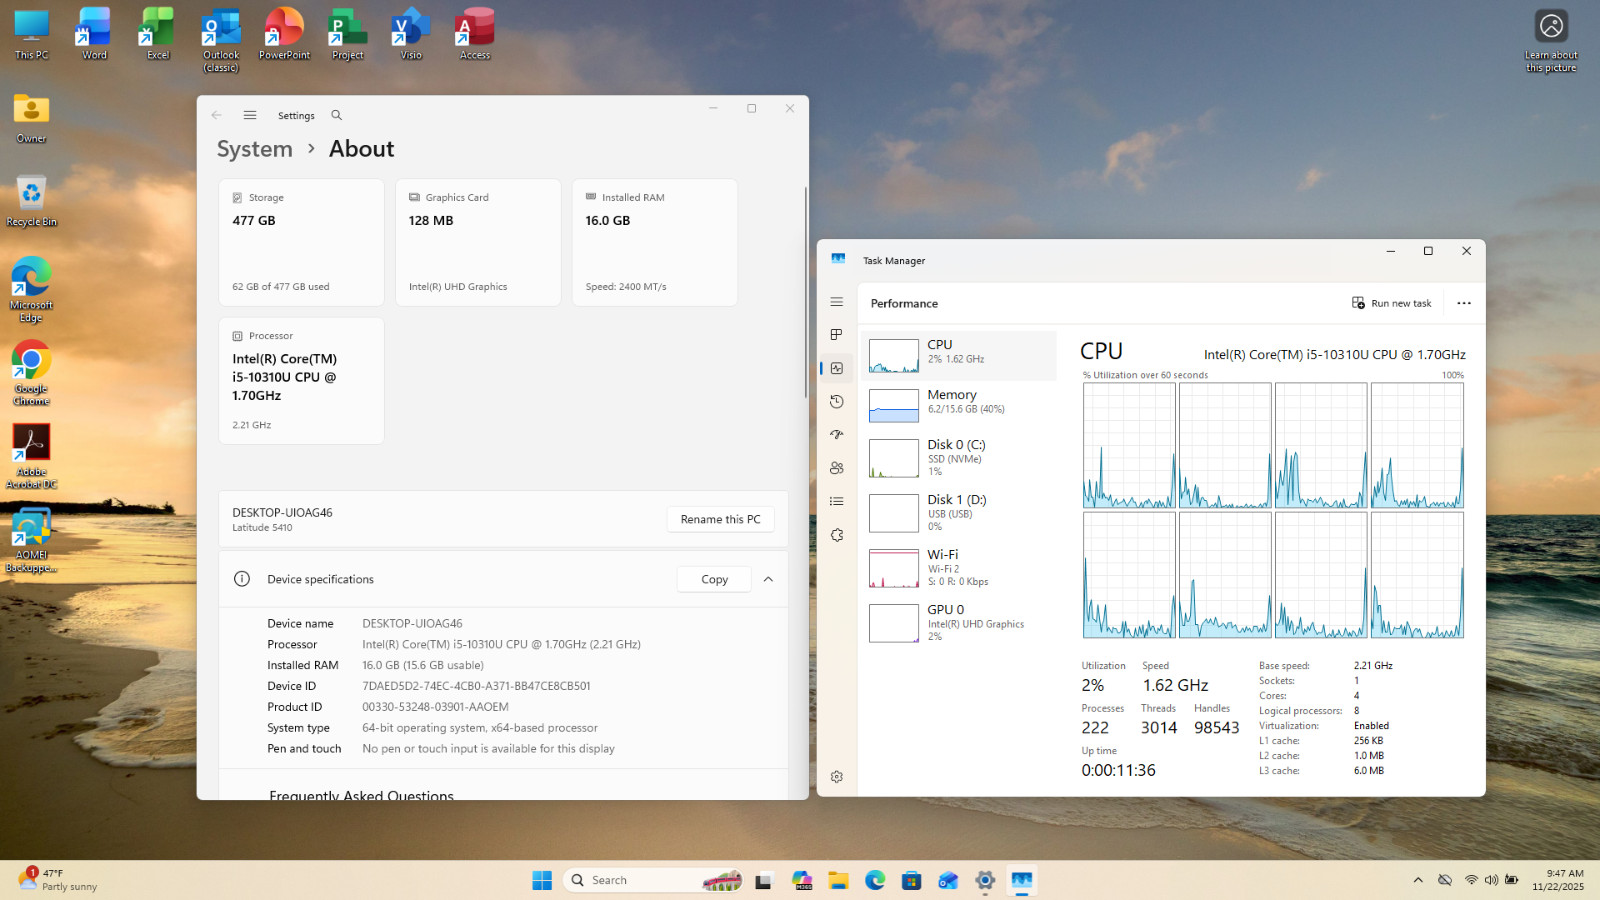
Task: Click Run new task
Action: [1392, 303]
